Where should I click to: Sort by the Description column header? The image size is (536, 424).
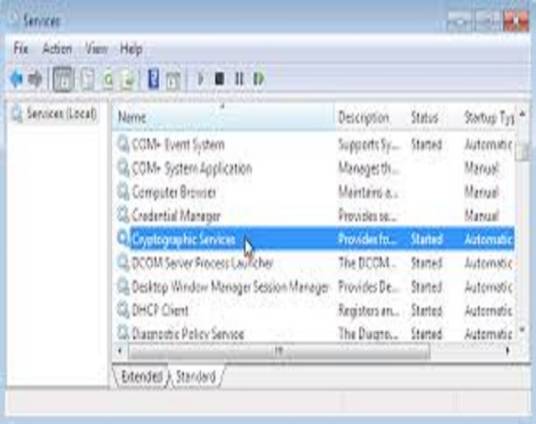[x=371, y=117]
